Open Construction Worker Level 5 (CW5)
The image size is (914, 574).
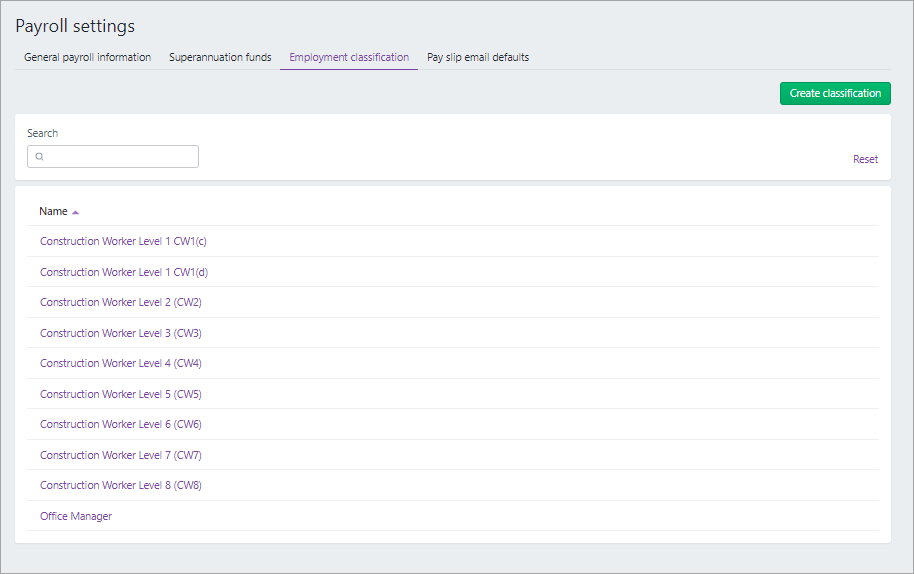pyautogui.click(x=121, y=395)
